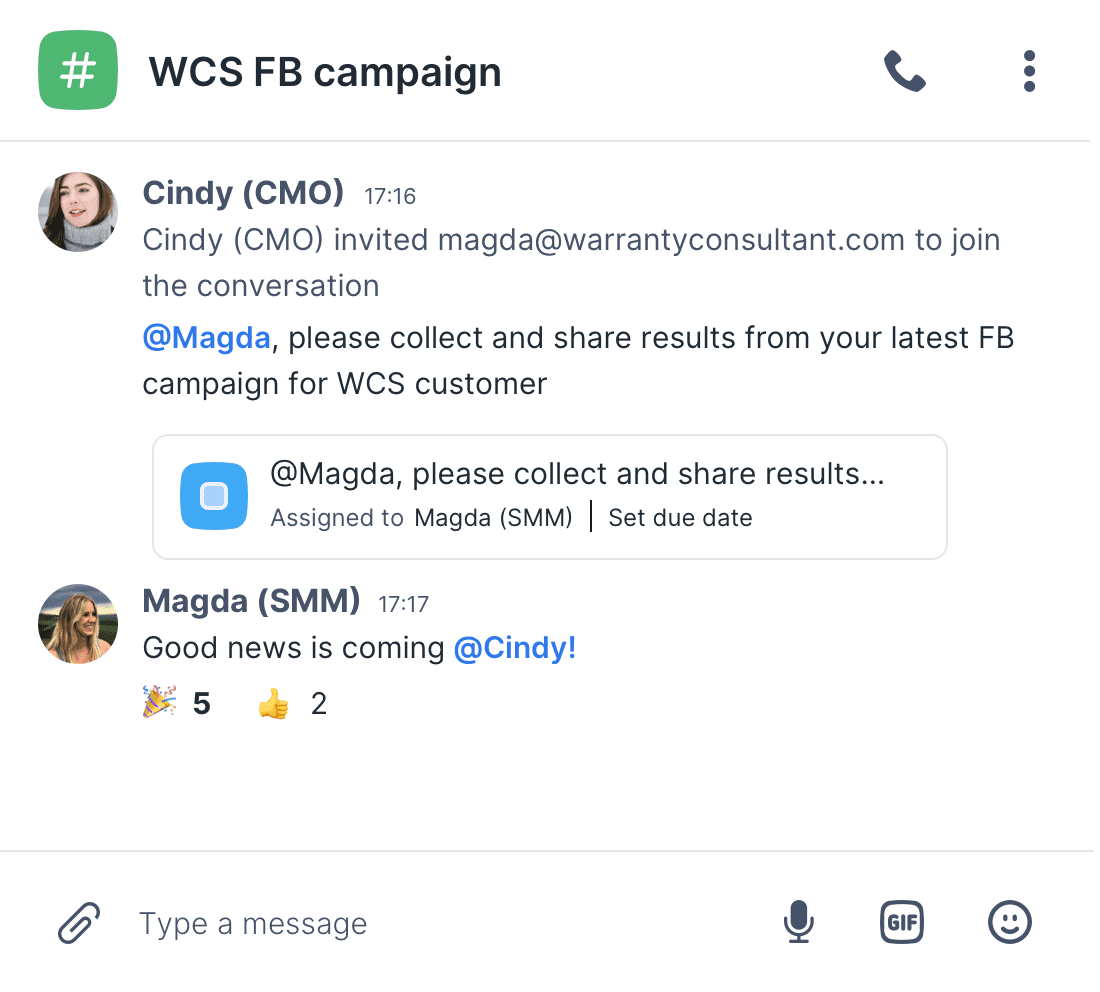This screenshot has width=1100, height=992.
Task: Toggle the thumbs up reaction
Action: point(292,704)
